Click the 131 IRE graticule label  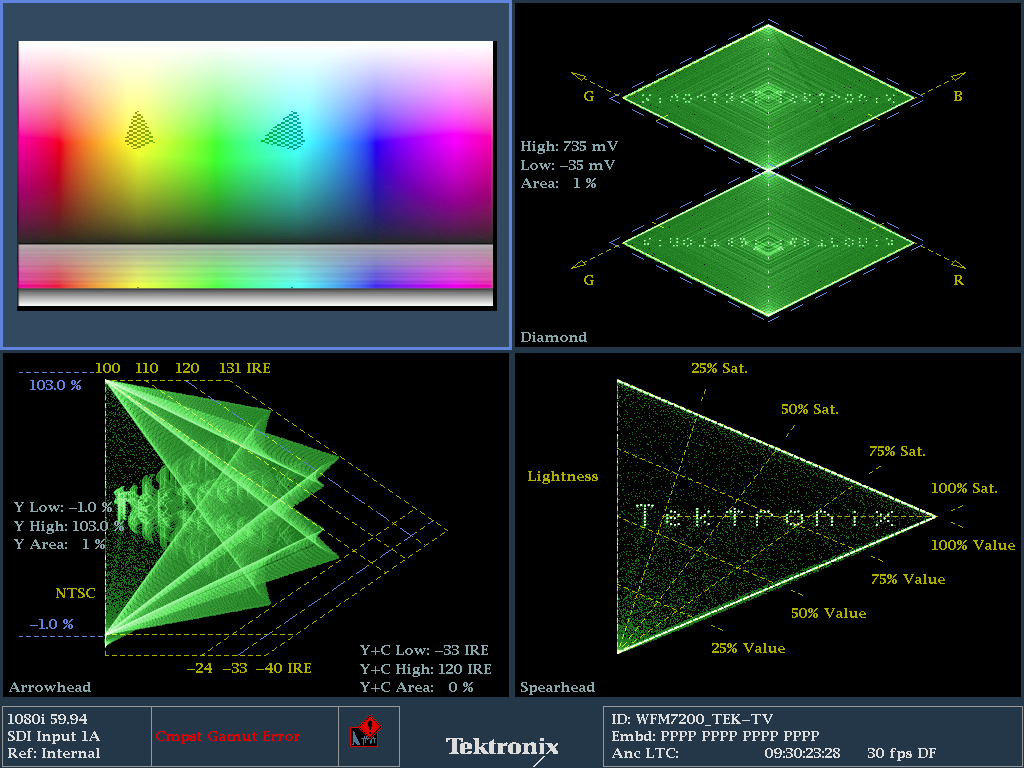tap(244, 368)
